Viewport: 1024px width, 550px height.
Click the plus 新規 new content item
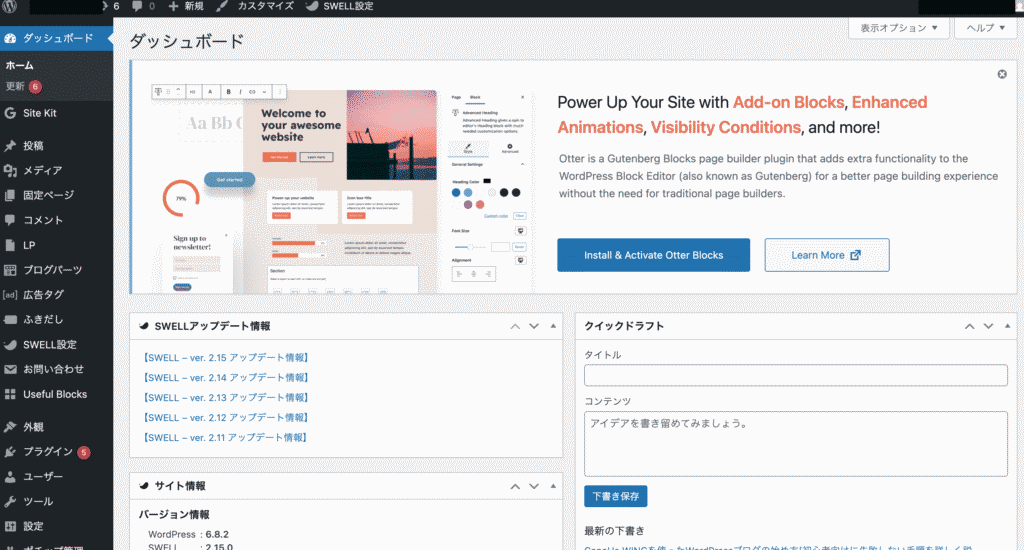click(187, 6)
